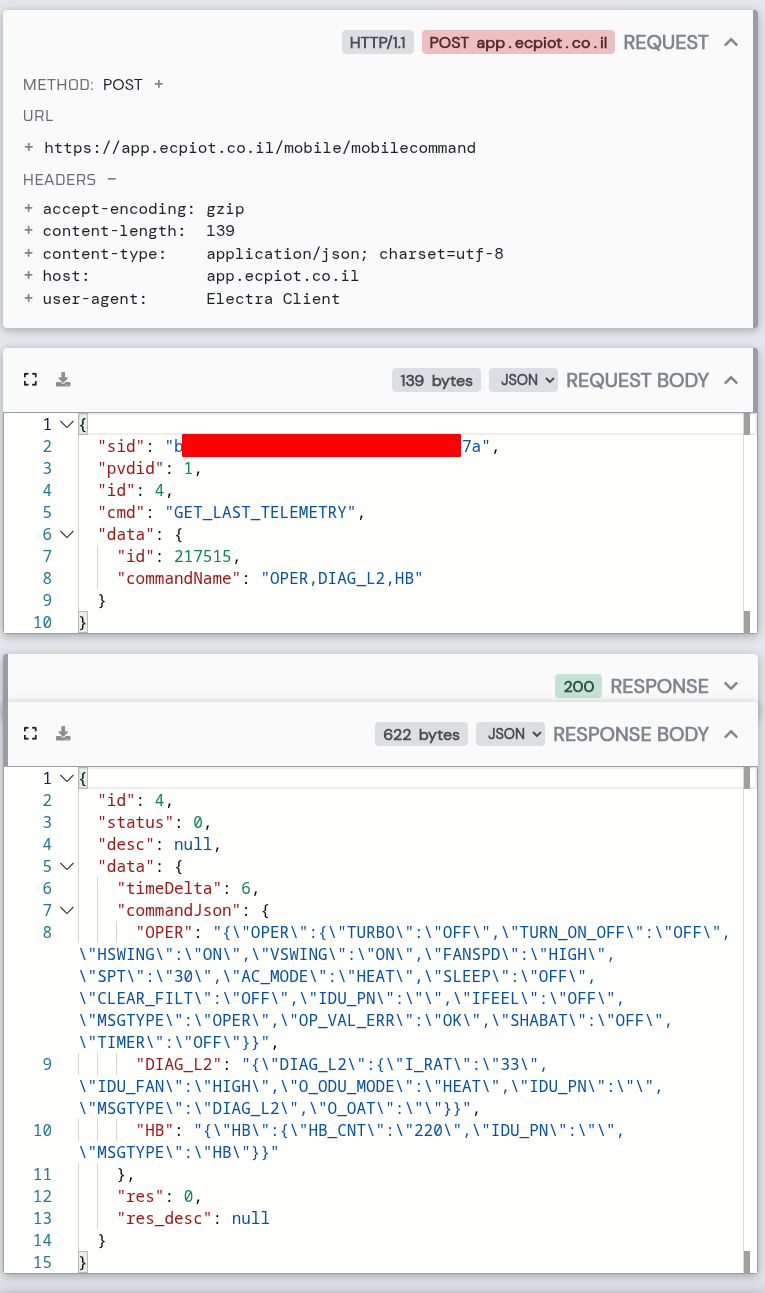Collapse the RESPONSE BODY panel

[x=731, y=733]
